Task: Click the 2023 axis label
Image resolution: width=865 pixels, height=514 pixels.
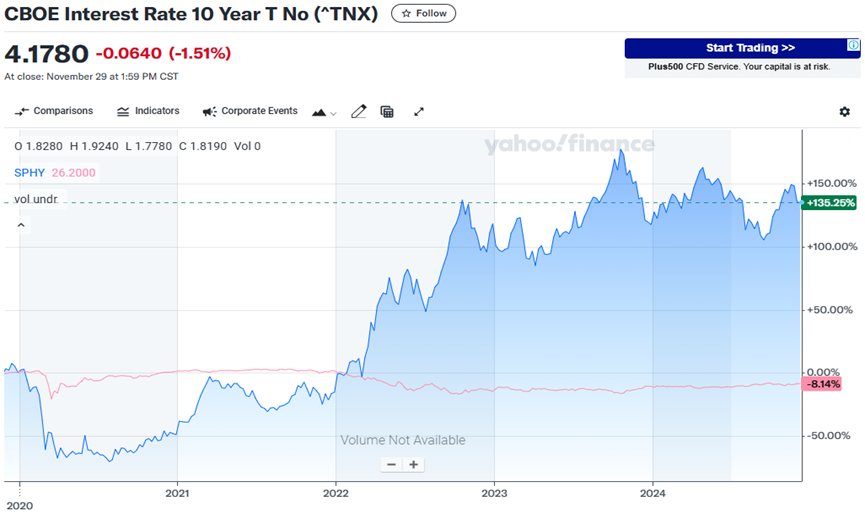Action: (494, 493)
